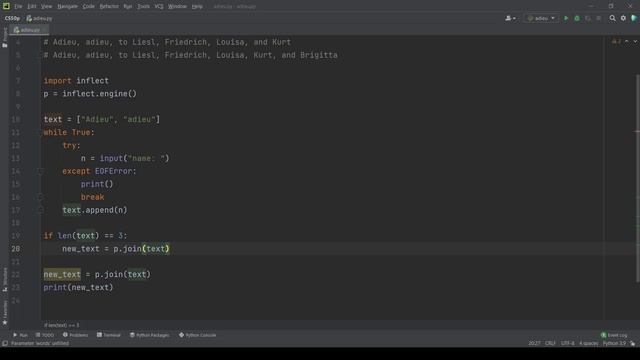
Task: Collapse the except EOFError block fold marker
Action: click(41, 171)
